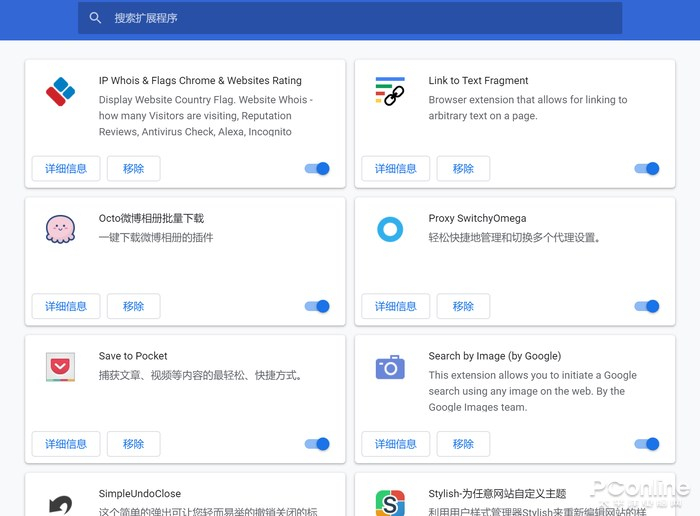Remove IP Whois & Flags via 移除
The image size is (700, 516).
point(133,168)
